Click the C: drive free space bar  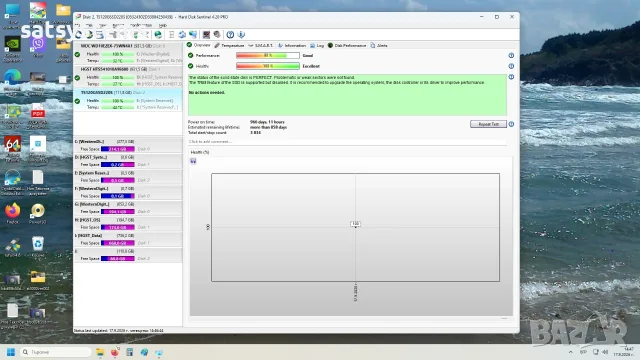pos(118,149)
